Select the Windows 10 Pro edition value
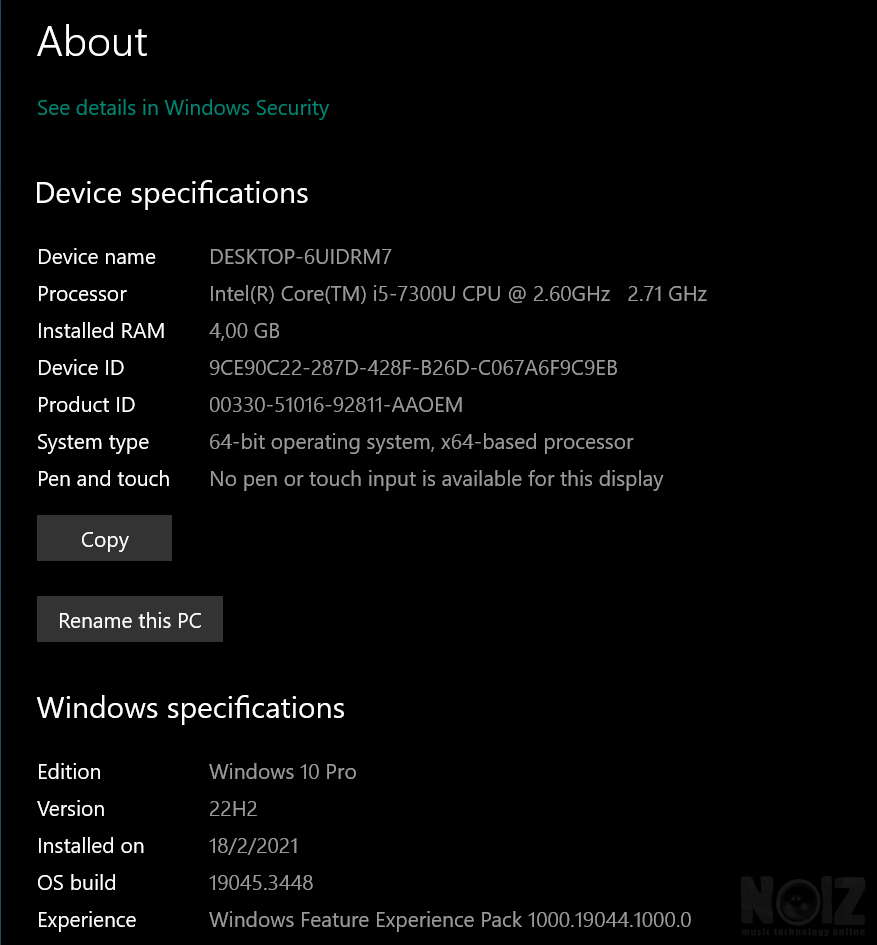 click(282, 772)
